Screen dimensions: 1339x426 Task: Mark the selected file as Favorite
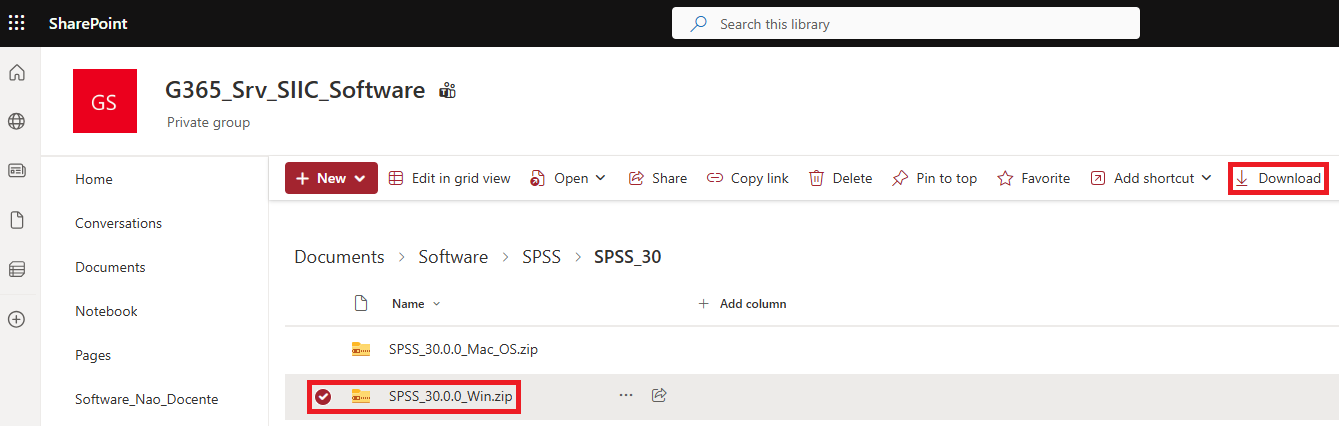pos(1034,178)
